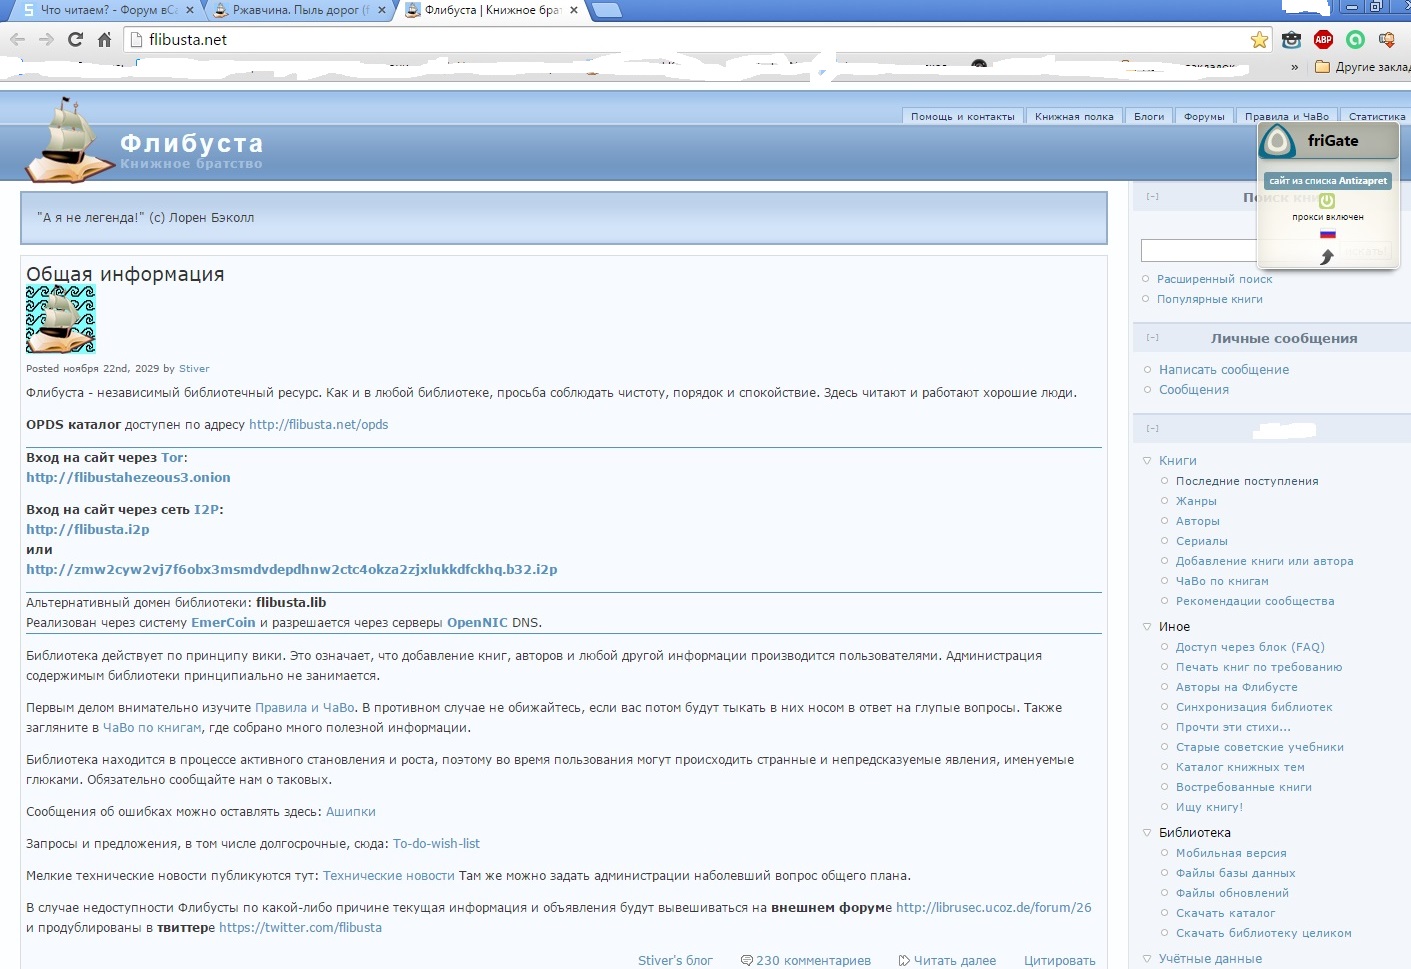The height and width of the screenshot is (969, 1411).
Task: Click the Russian flag in friGate popup
Action: [x=1327, y=234]
